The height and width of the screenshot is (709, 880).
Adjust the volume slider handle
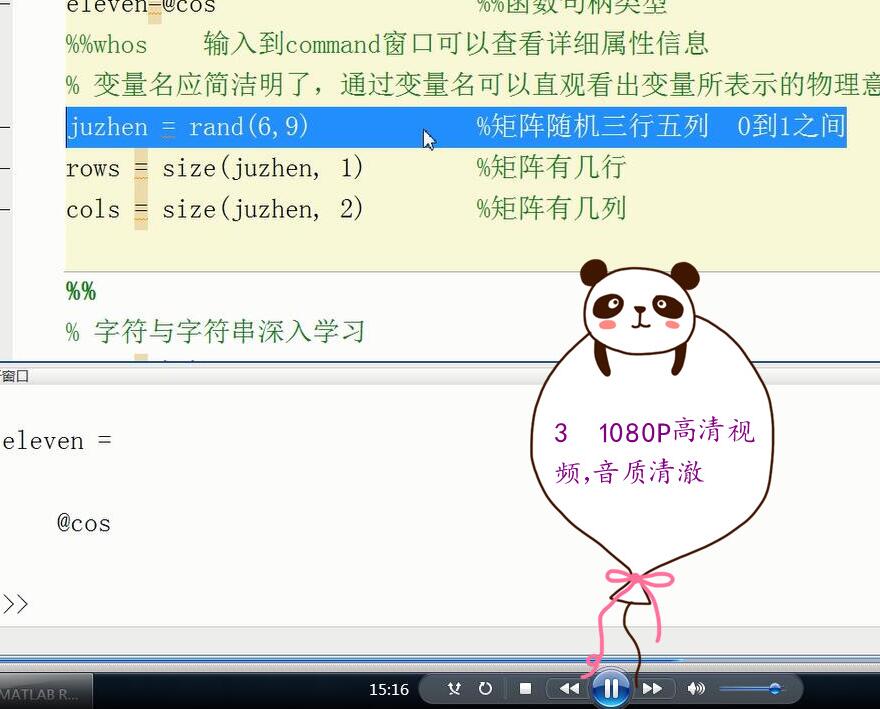pos(774,688)
